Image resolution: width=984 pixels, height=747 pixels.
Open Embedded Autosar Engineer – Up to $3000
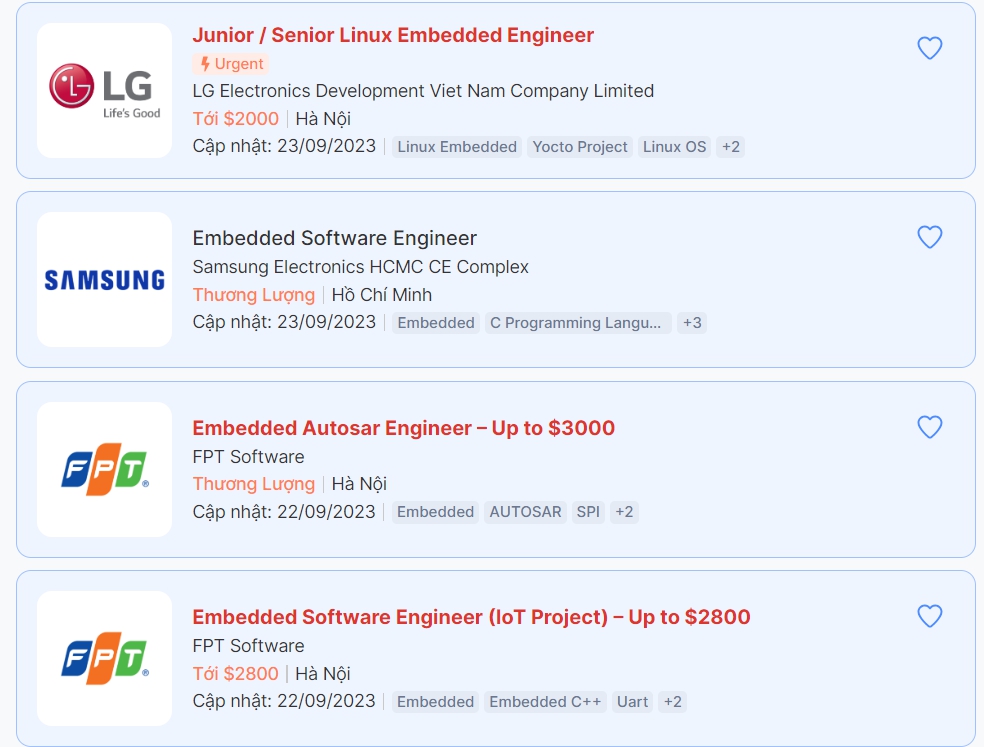click(x=403, y=428)
